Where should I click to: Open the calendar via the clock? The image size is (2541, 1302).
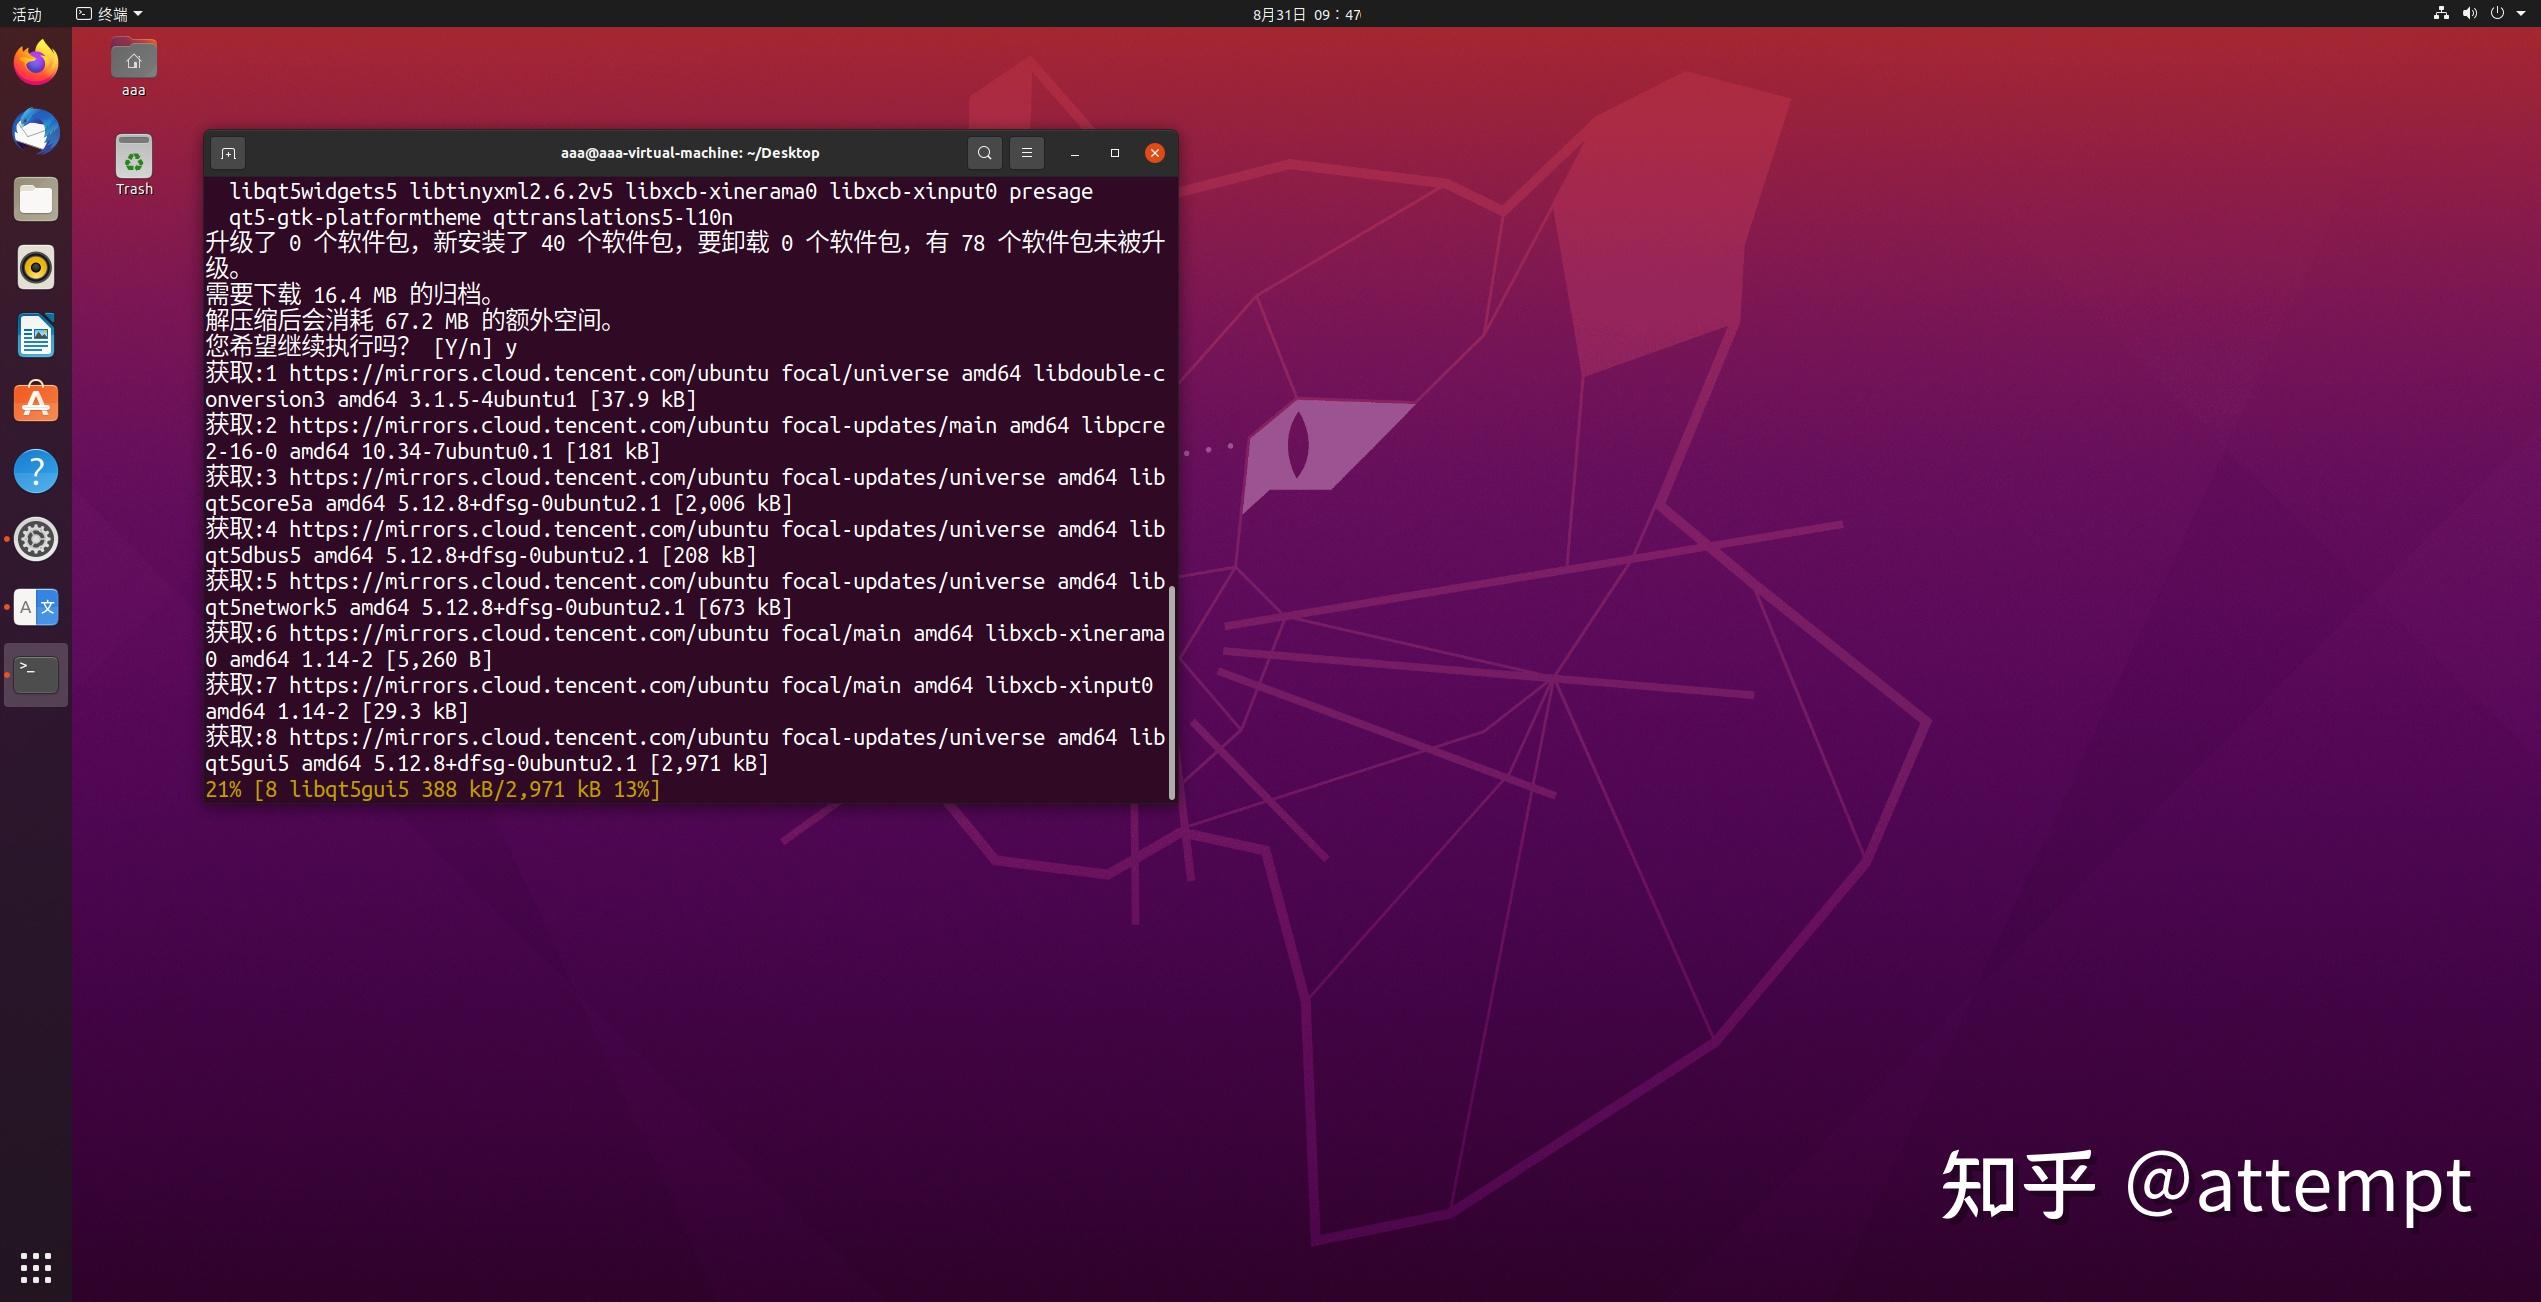(1305, 14)
